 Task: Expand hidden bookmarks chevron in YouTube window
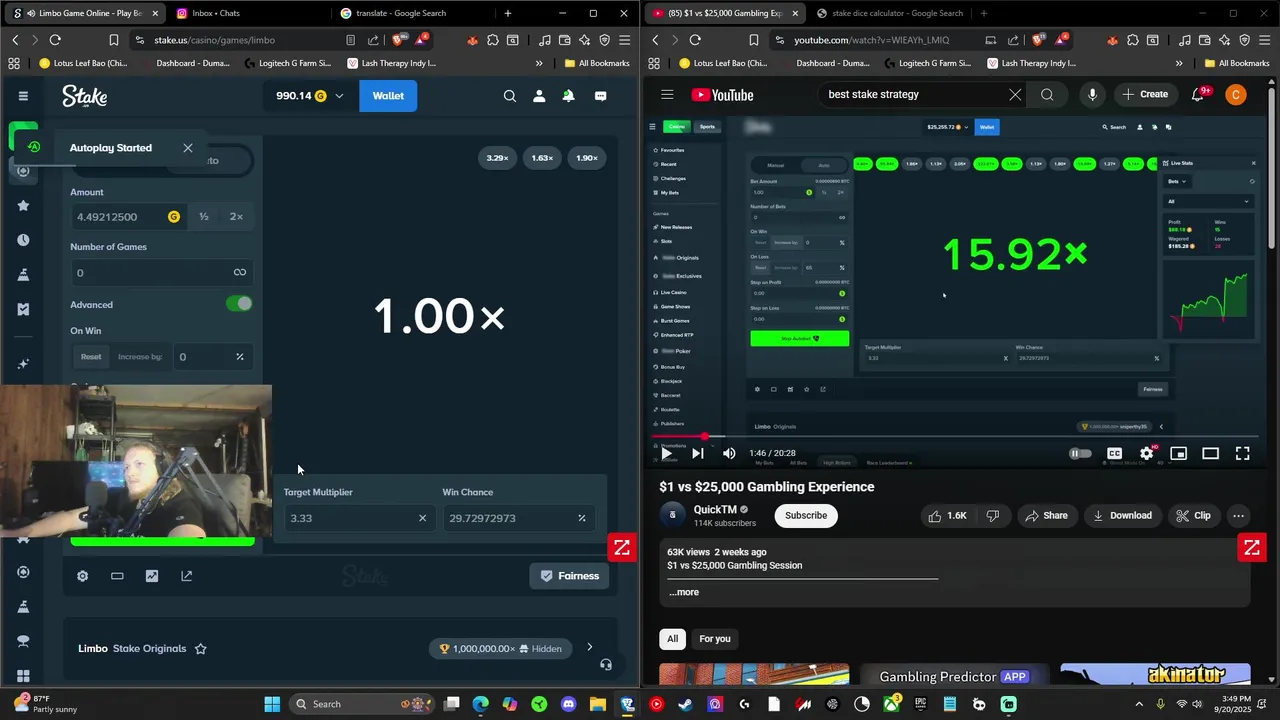(x=1179, y=63)
